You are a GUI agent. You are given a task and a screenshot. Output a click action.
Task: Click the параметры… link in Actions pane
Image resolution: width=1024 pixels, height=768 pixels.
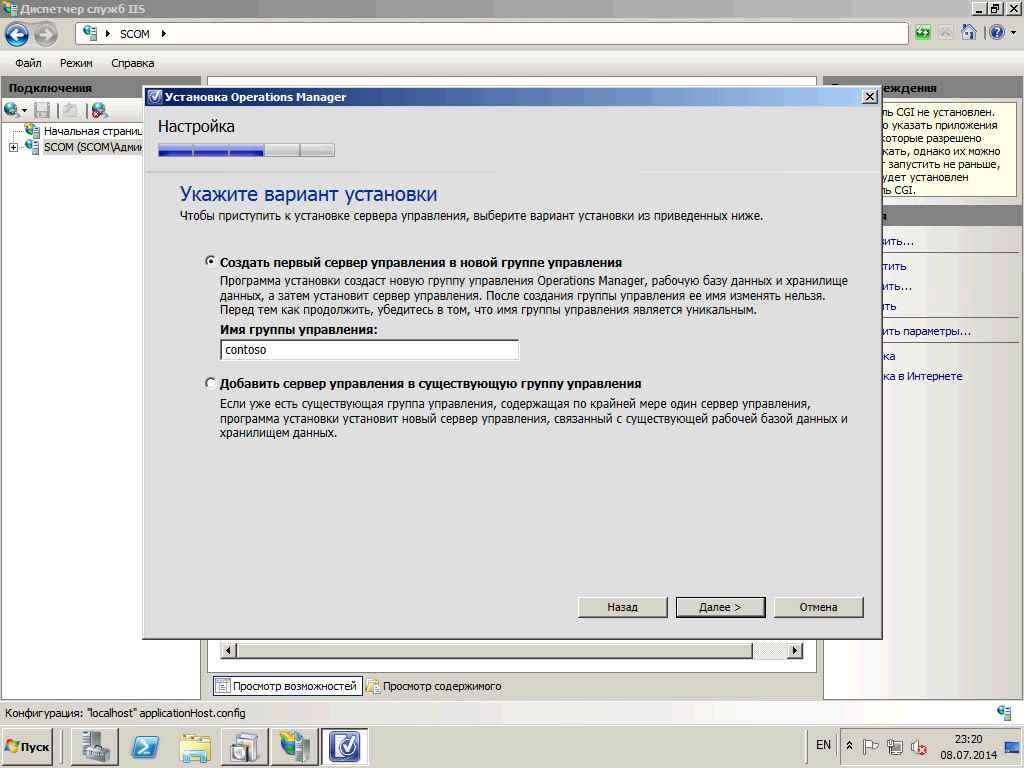(x=926, y=331)
